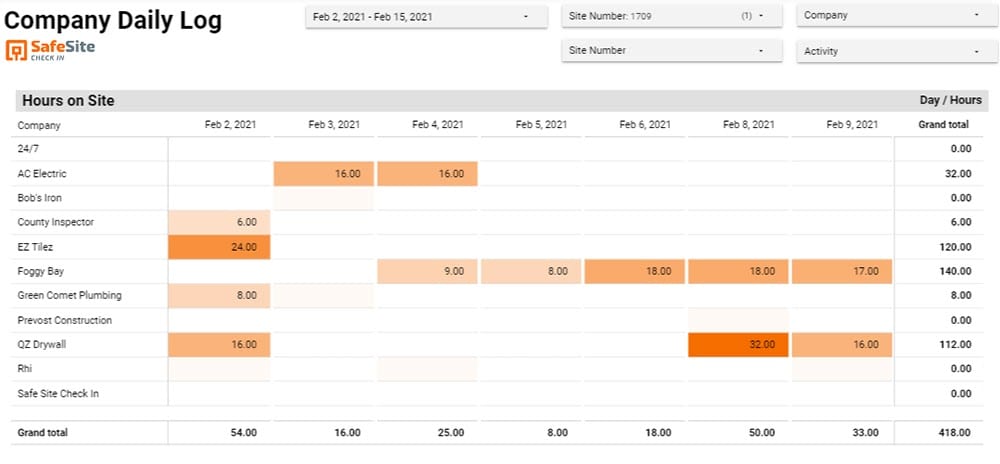Click QZ Drywall grand total 112.00
This screenshot has width=1000, height=464.
(956, 345)
